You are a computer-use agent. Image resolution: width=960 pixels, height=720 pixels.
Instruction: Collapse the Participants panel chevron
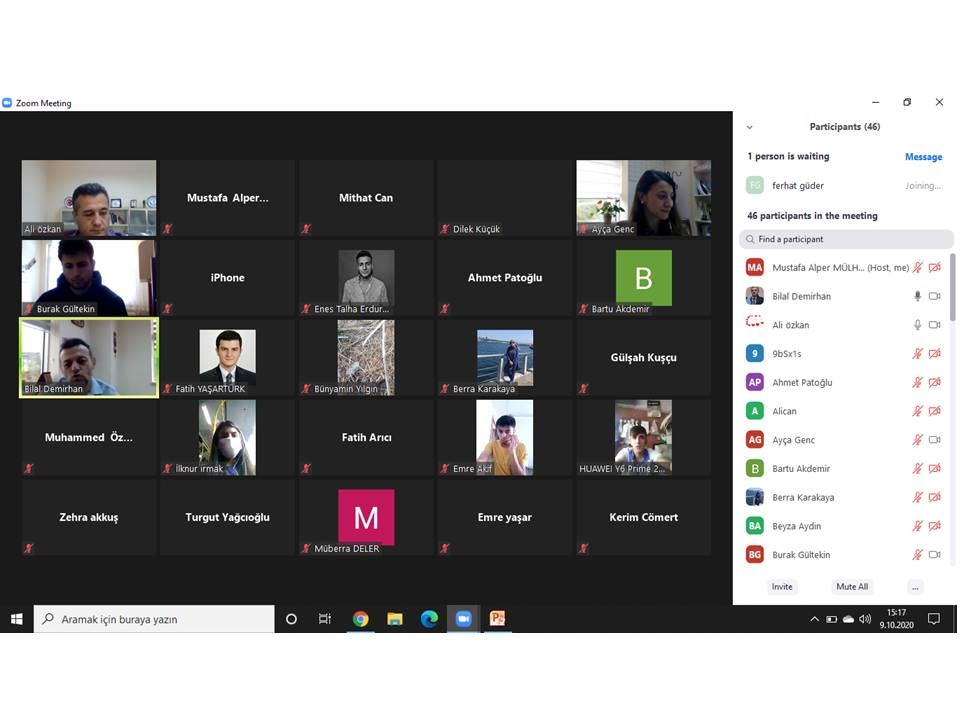pos(750,127)
